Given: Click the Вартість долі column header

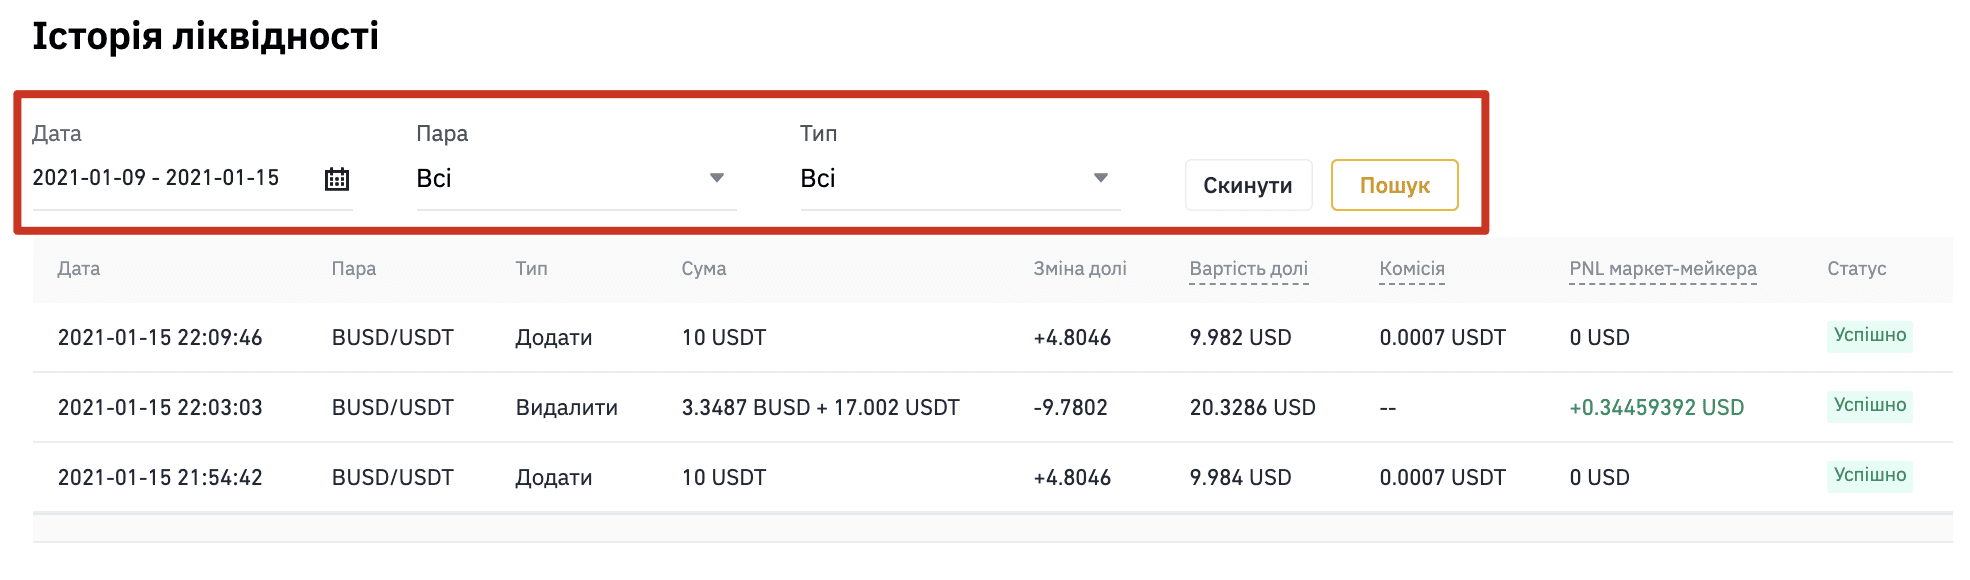Looking at the screenshot, I should click(x=1248, y=269).
